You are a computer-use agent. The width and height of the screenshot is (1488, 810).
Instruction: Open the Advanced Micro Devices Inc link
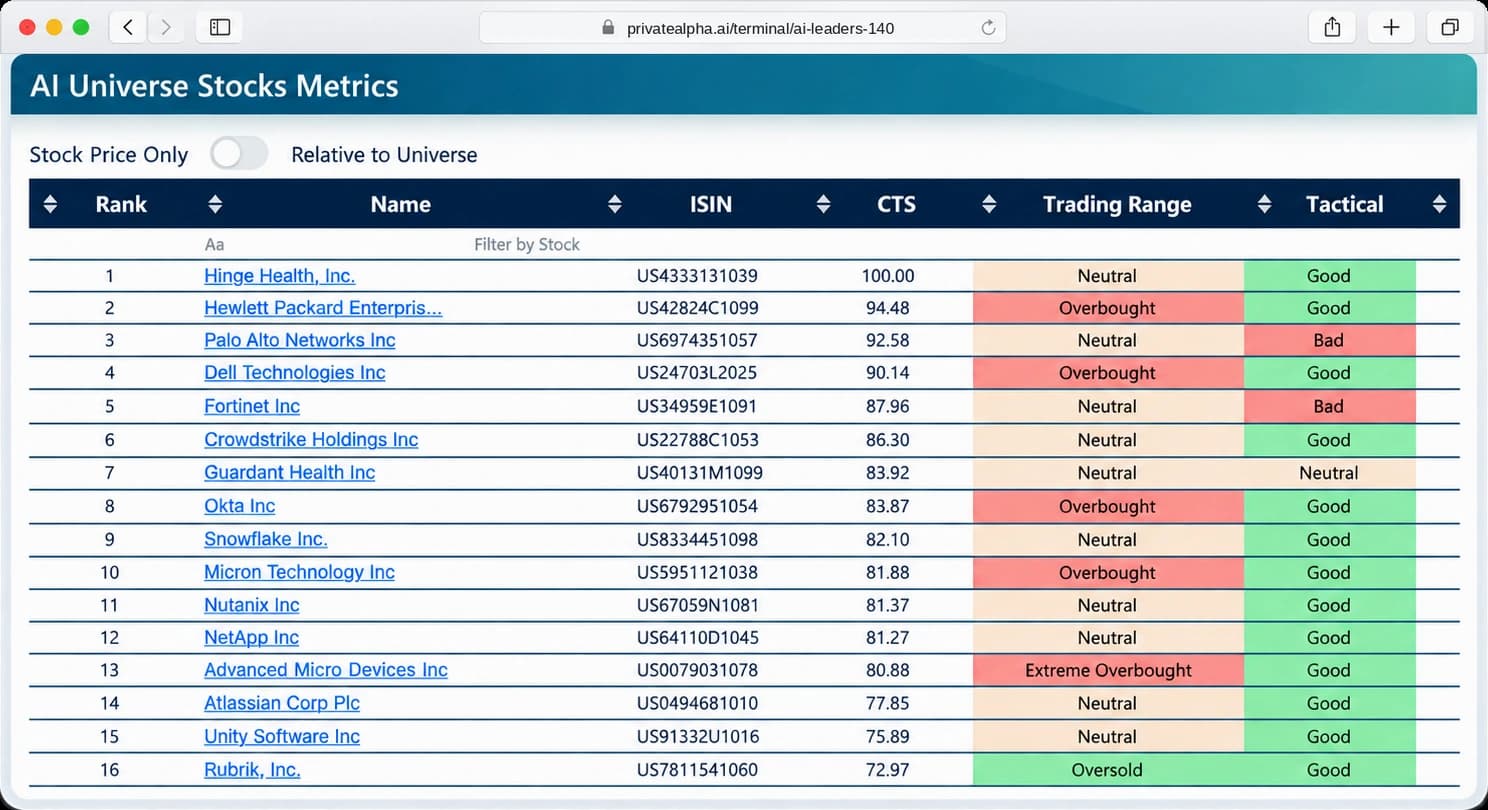tap(326, 670)
